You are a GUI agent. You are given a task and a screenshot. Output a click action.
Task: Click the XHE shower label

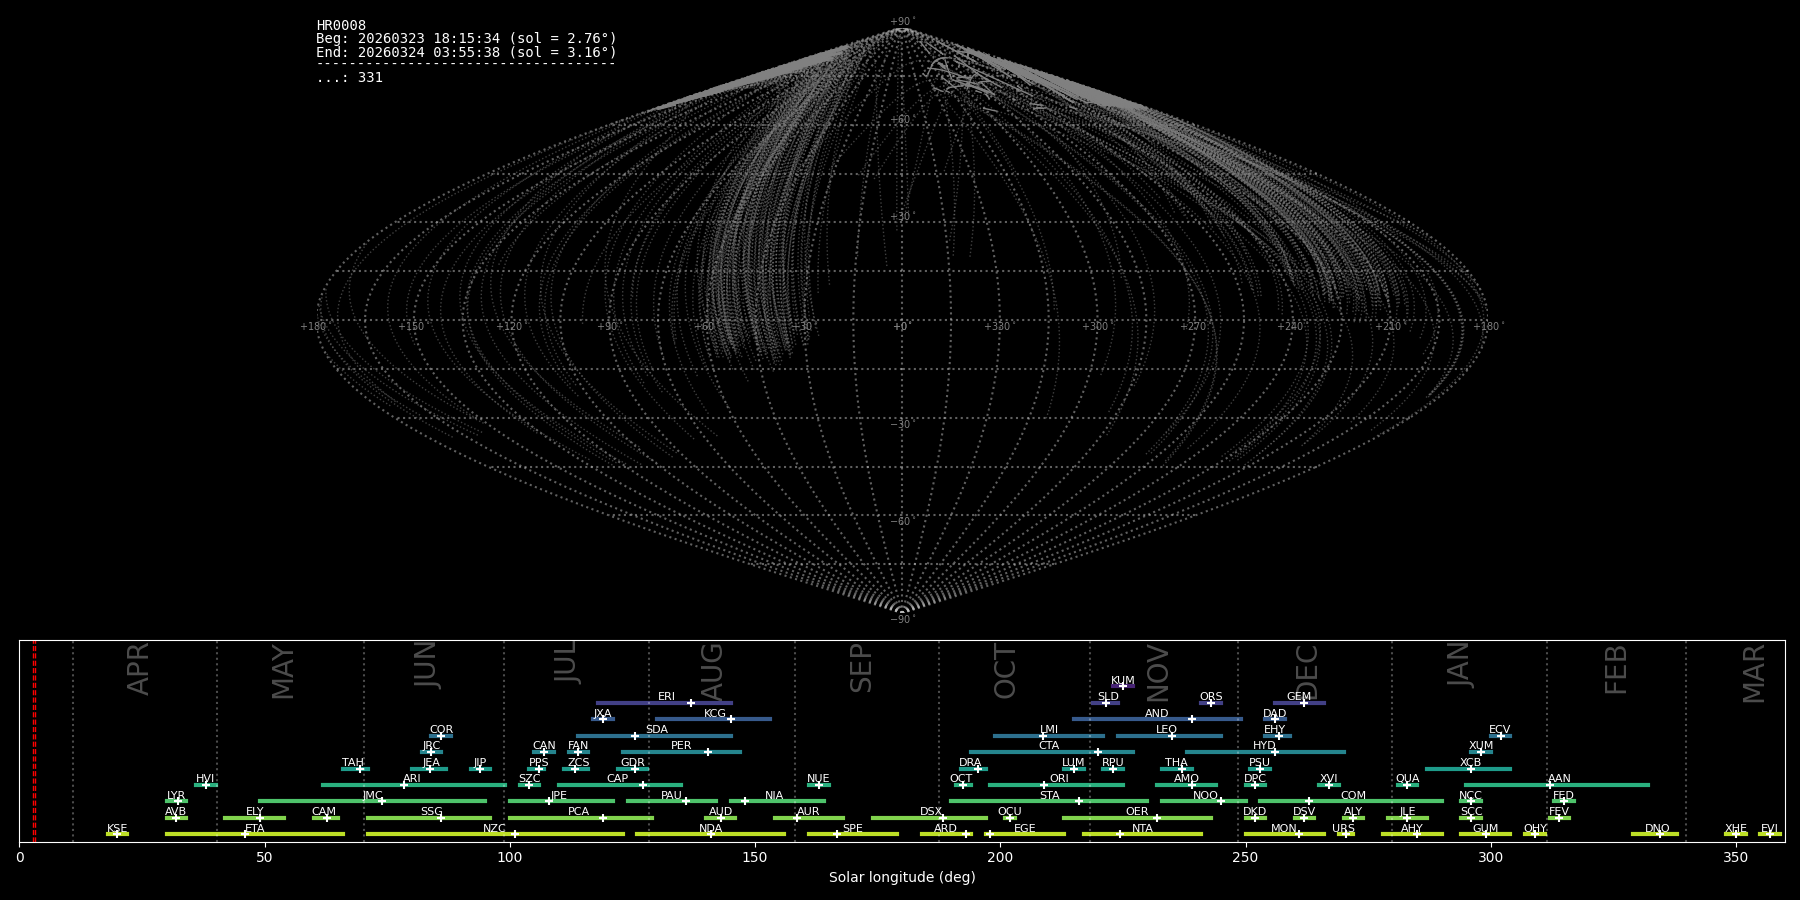click(x=1735, y=829)
